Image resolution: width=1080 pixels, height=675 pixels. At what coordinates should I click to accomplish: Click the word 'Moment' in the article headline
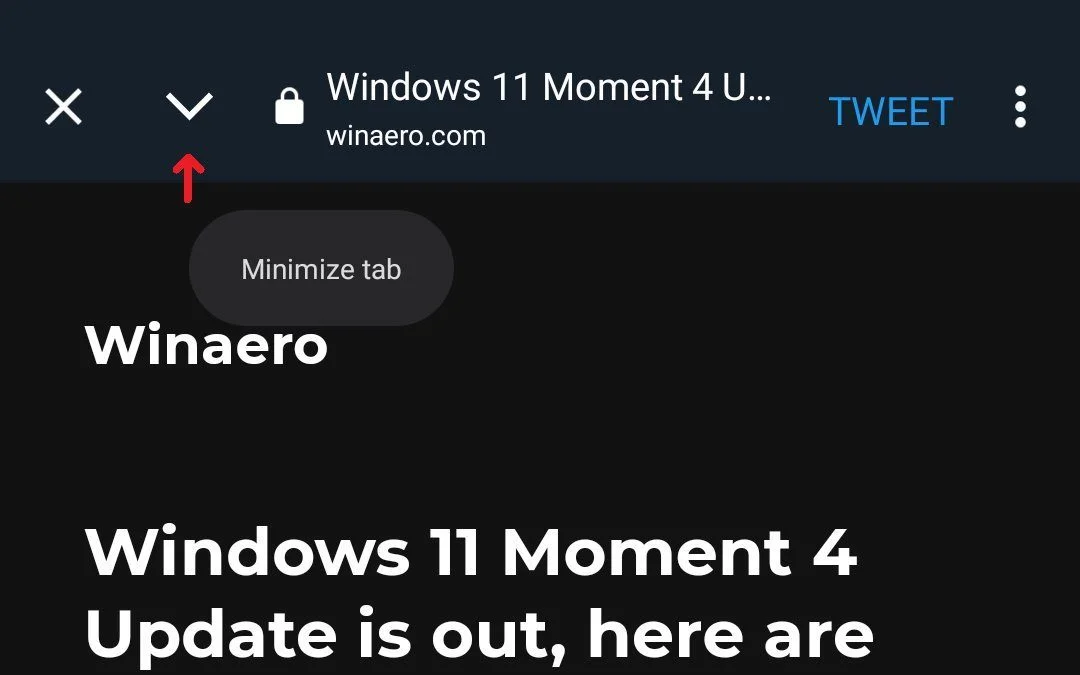pyautogui.click(x=647, y=552)
